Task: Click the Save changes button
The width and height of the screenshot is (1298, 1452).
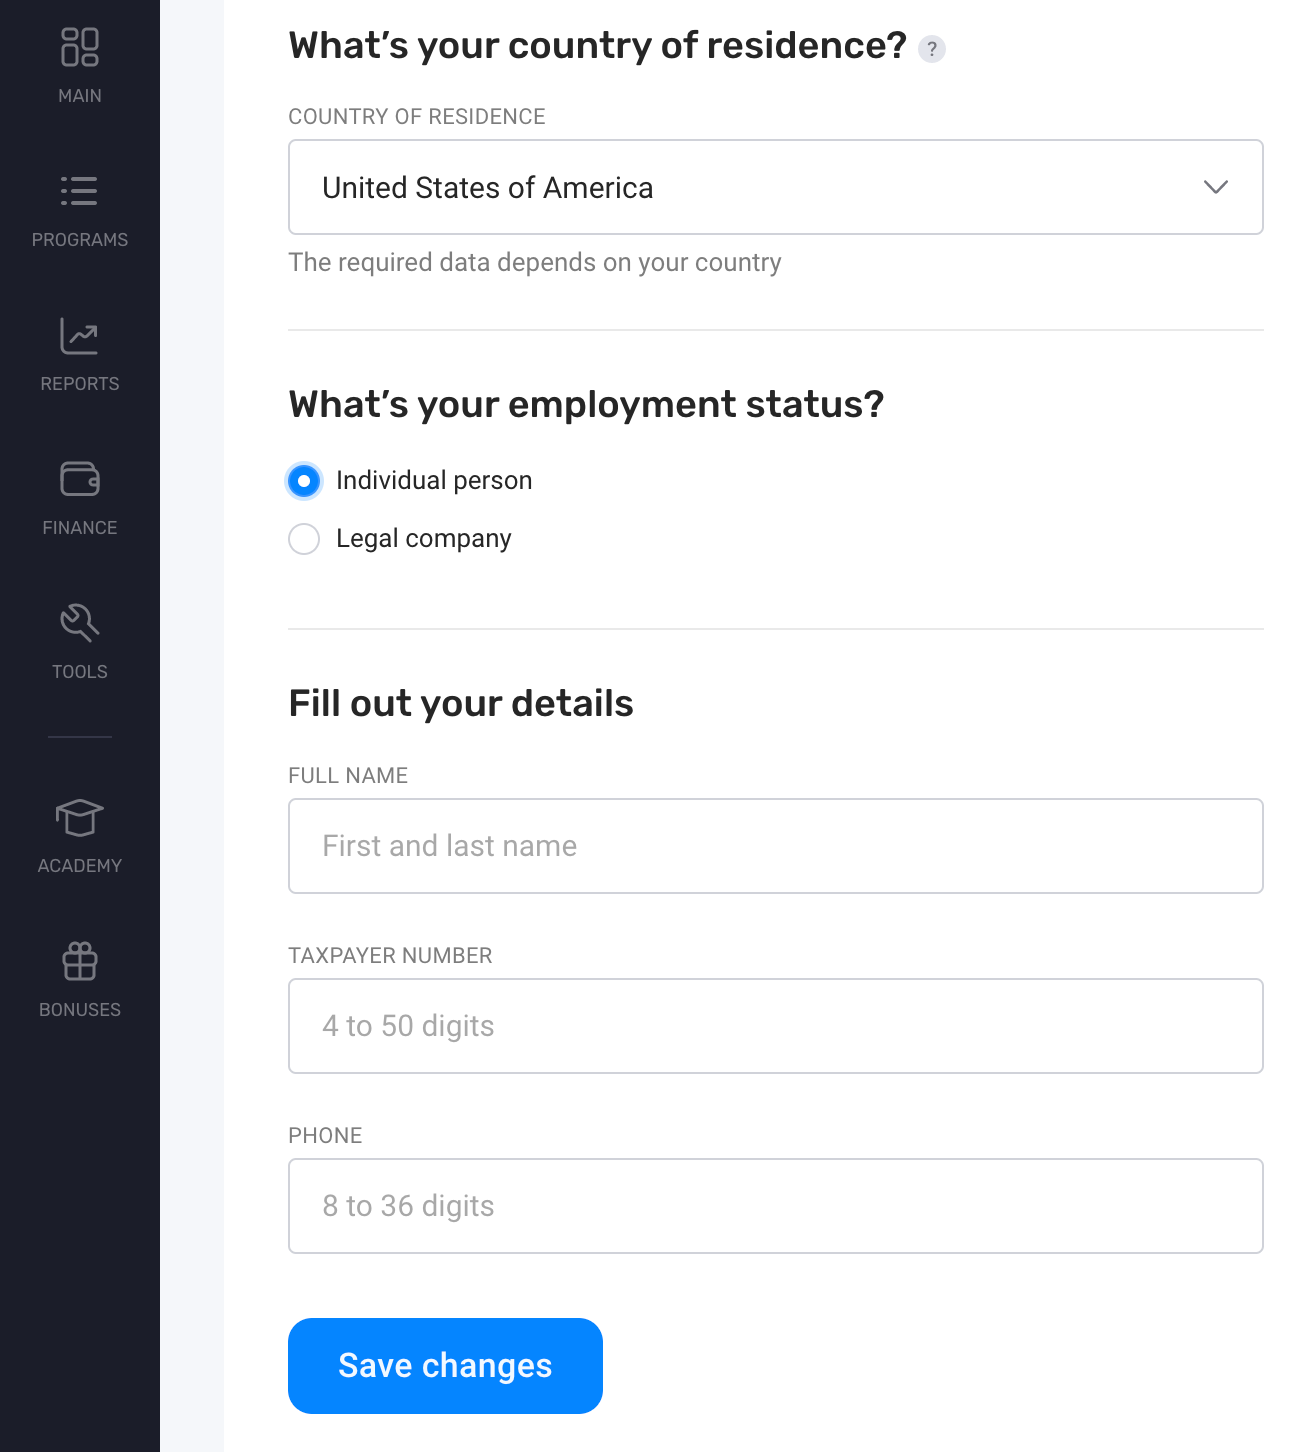Action: click(x=445, y=1366)
